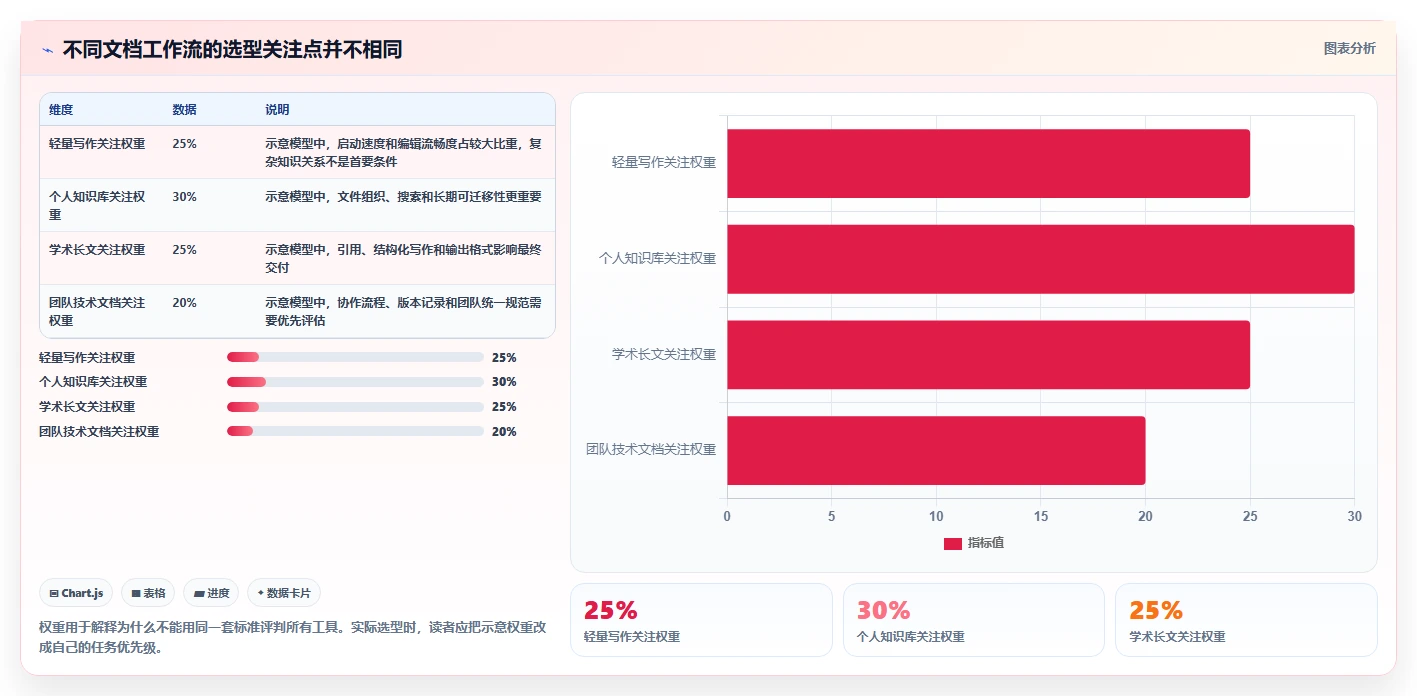This screenshot has width=1417, height=696.
Task: Click the 图表分析 label in the header
Action: tap(1349, 48)
